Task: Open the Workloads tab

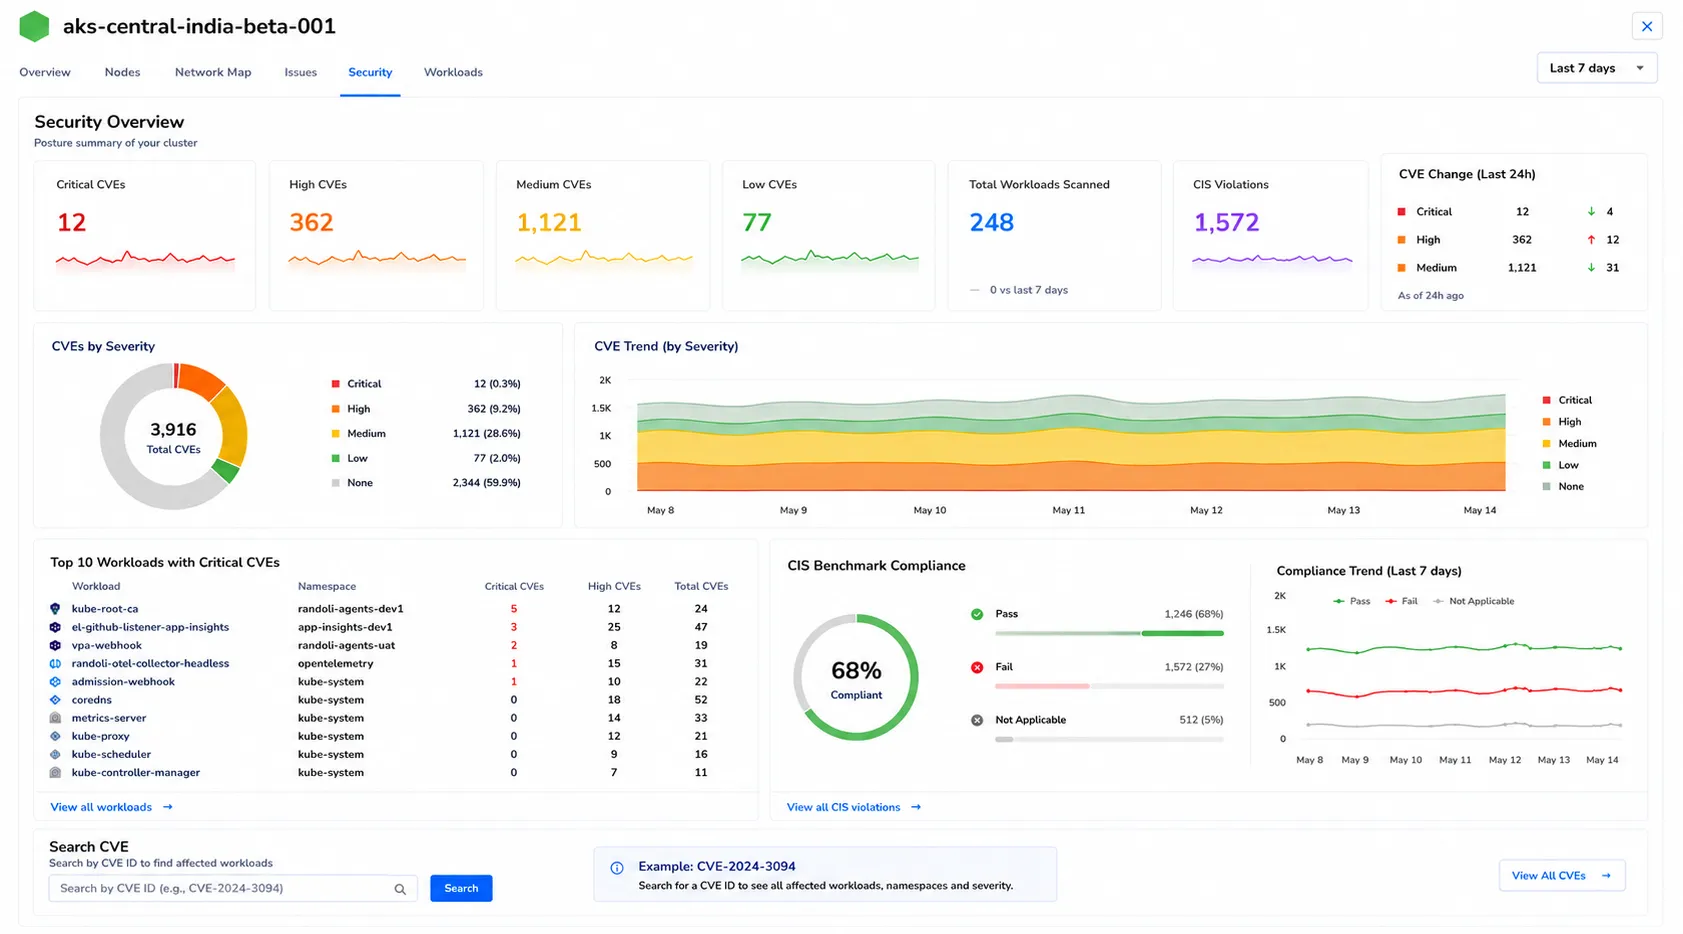Action: 453,72
